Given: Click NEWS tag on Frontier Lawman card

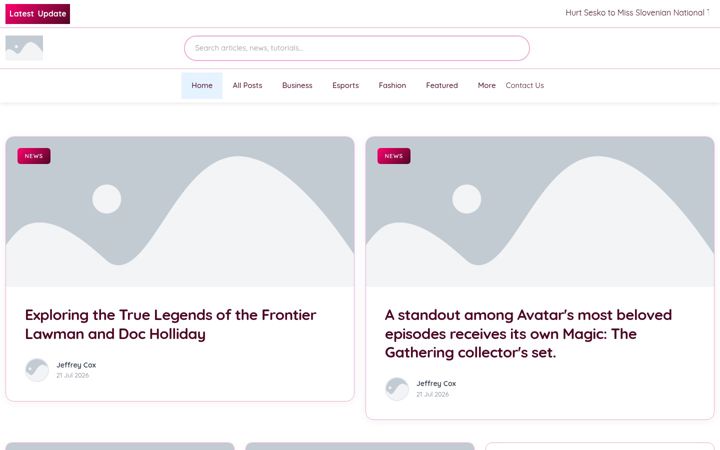Looking at the screenshot, I should [x=34, y=156].
